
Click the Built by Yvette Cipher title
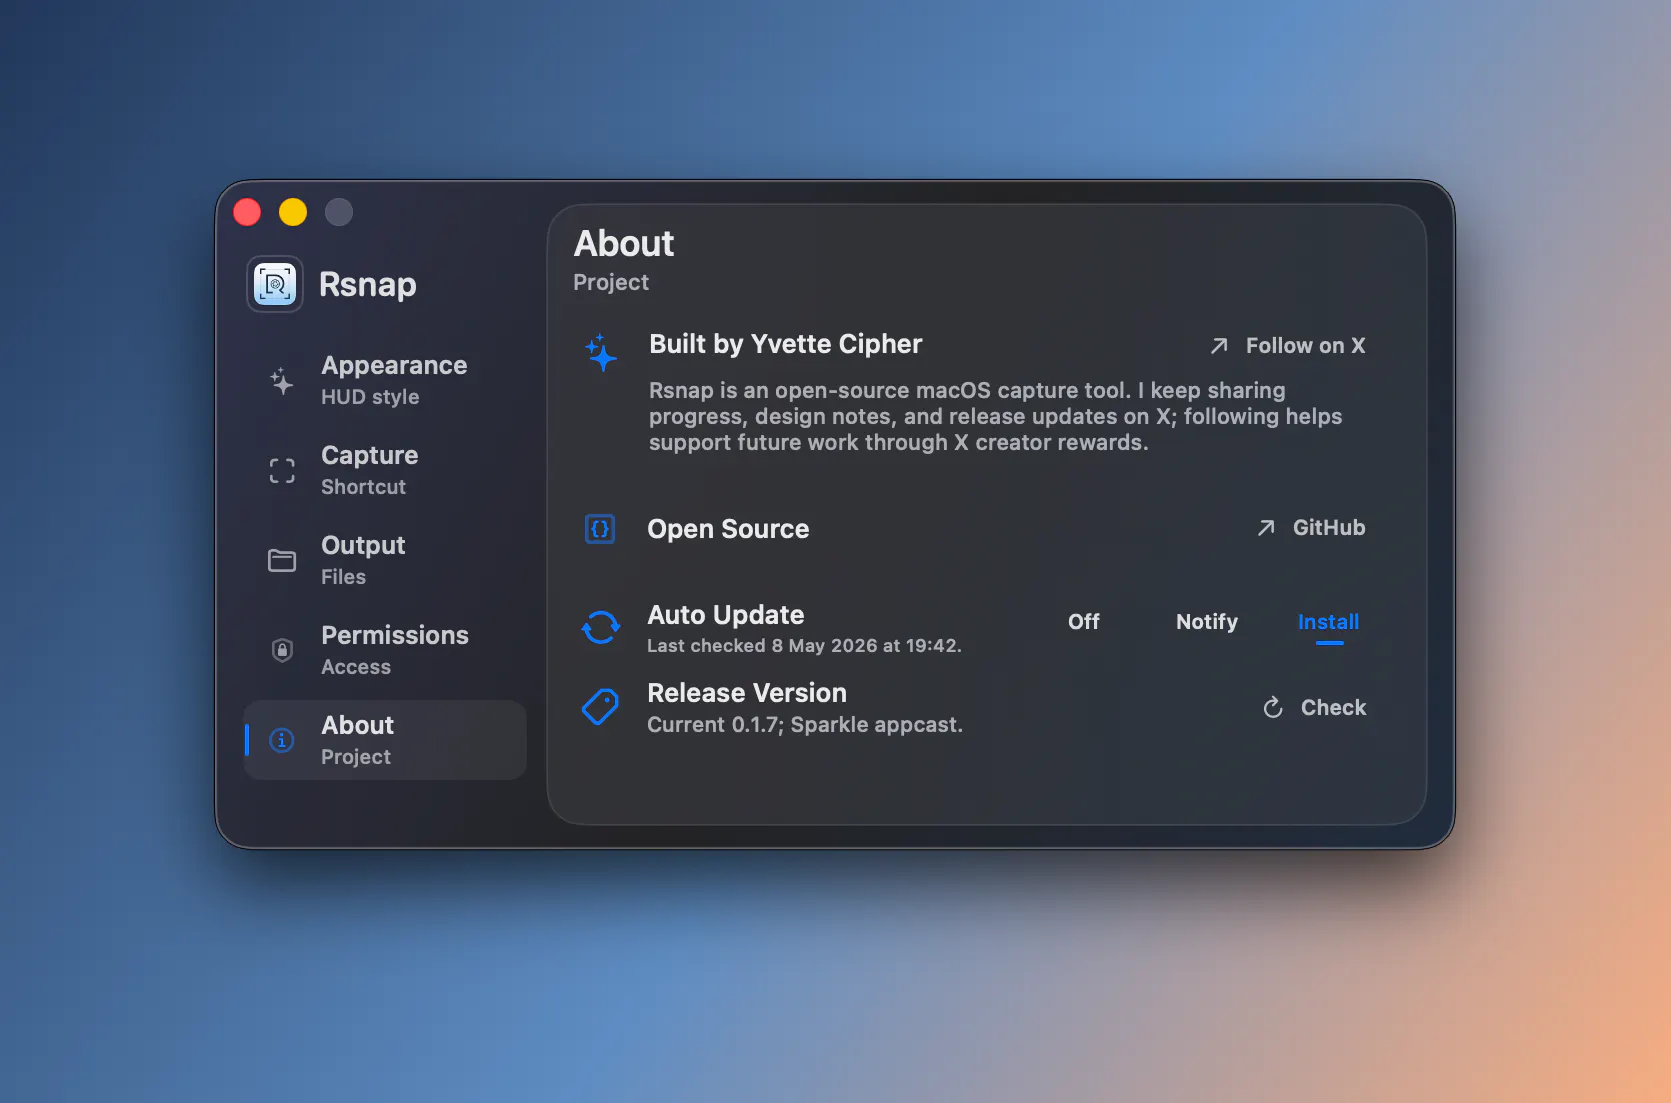(x=786, y=344)
